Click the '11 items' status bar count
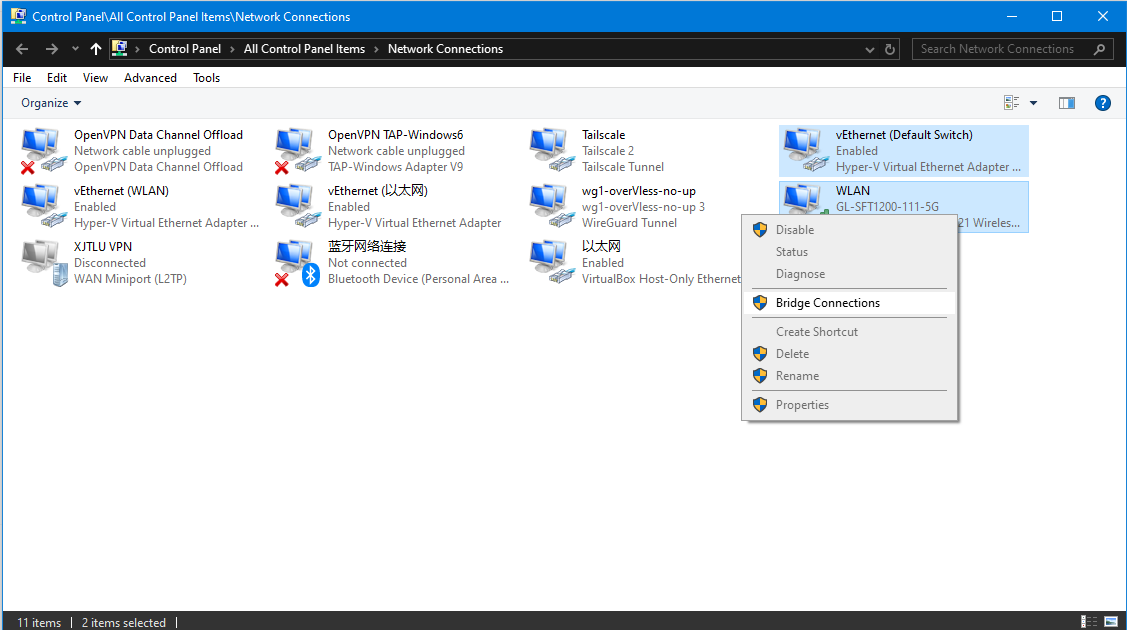Viewport: 1127px width, 630px height. point(39,623)
